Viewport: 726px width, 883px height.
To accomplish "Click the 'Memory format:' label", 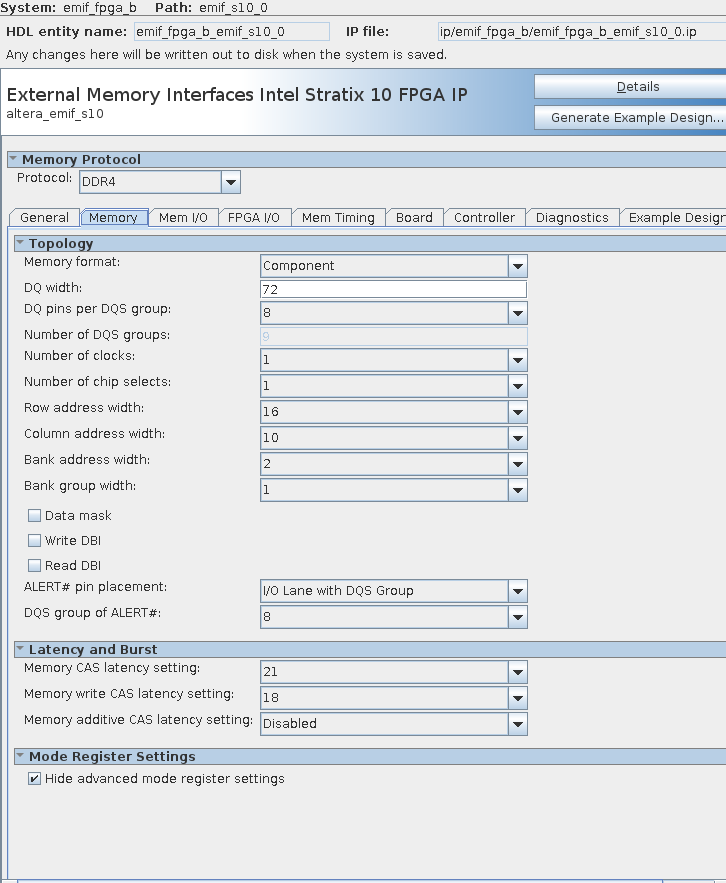I will pos(72,262).
